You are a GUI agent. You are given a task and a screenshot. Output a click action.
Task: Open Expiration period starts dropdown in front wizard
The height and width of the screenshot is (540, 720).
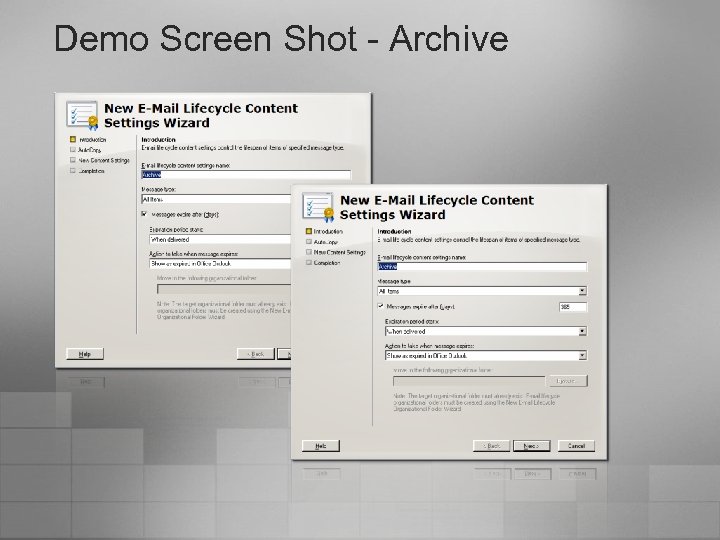582,331
